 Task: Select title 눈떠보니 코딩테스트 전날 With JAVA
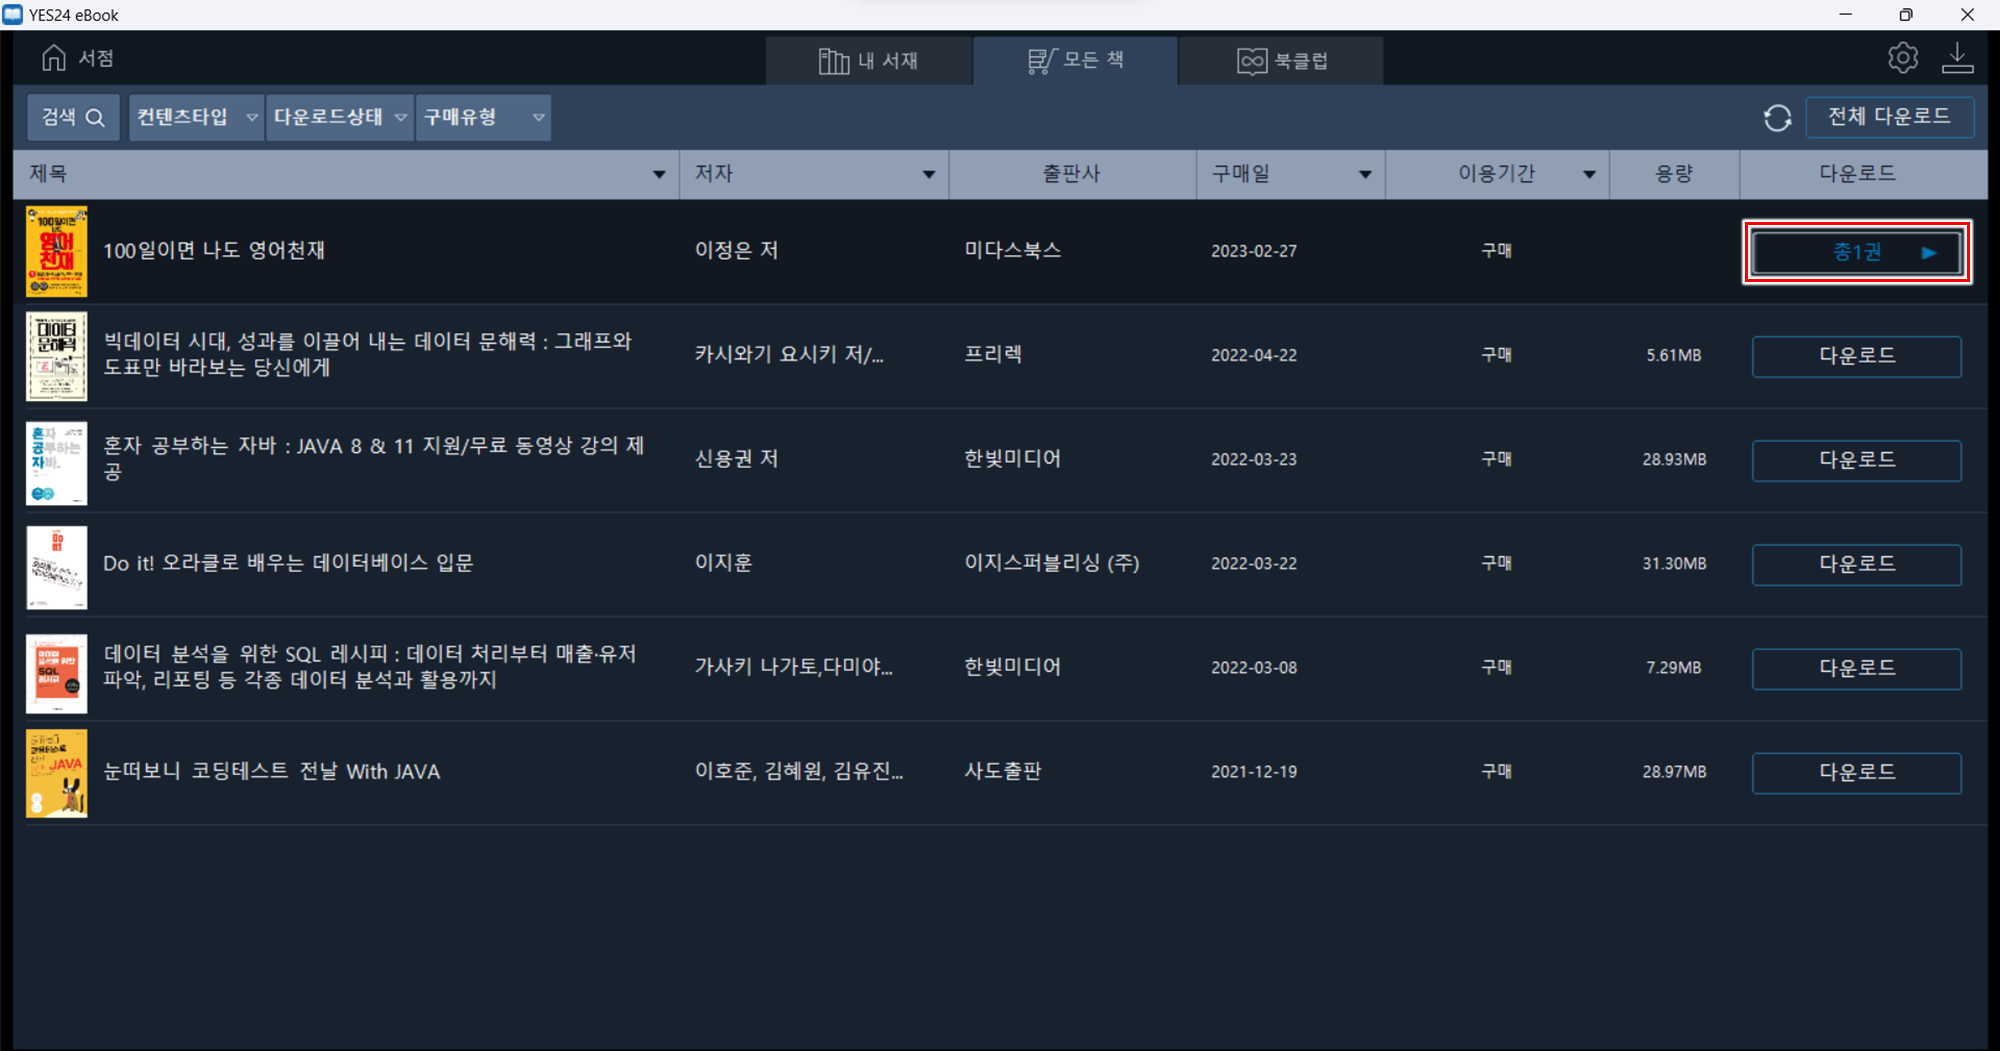pos(272,771)
